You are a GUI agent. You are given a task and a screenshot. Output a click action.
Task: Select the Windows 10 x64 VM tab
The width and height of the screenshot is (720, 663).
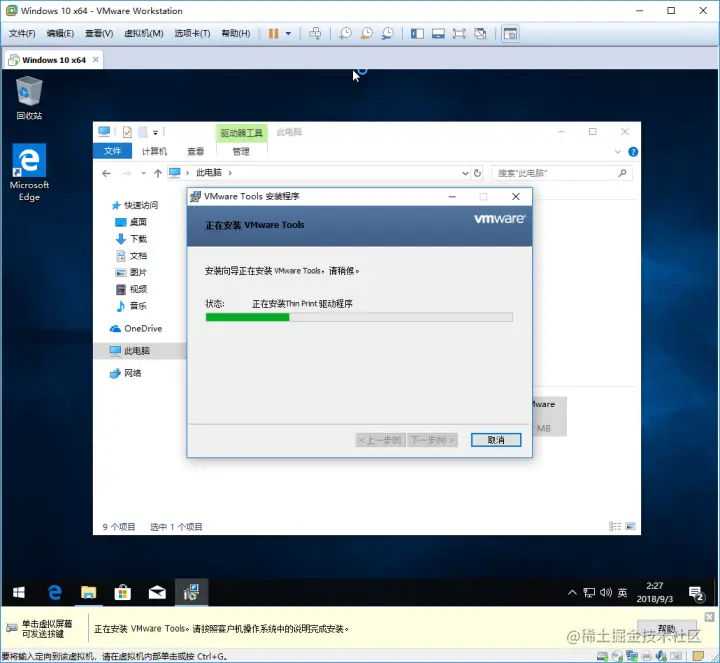click(54, 60)
